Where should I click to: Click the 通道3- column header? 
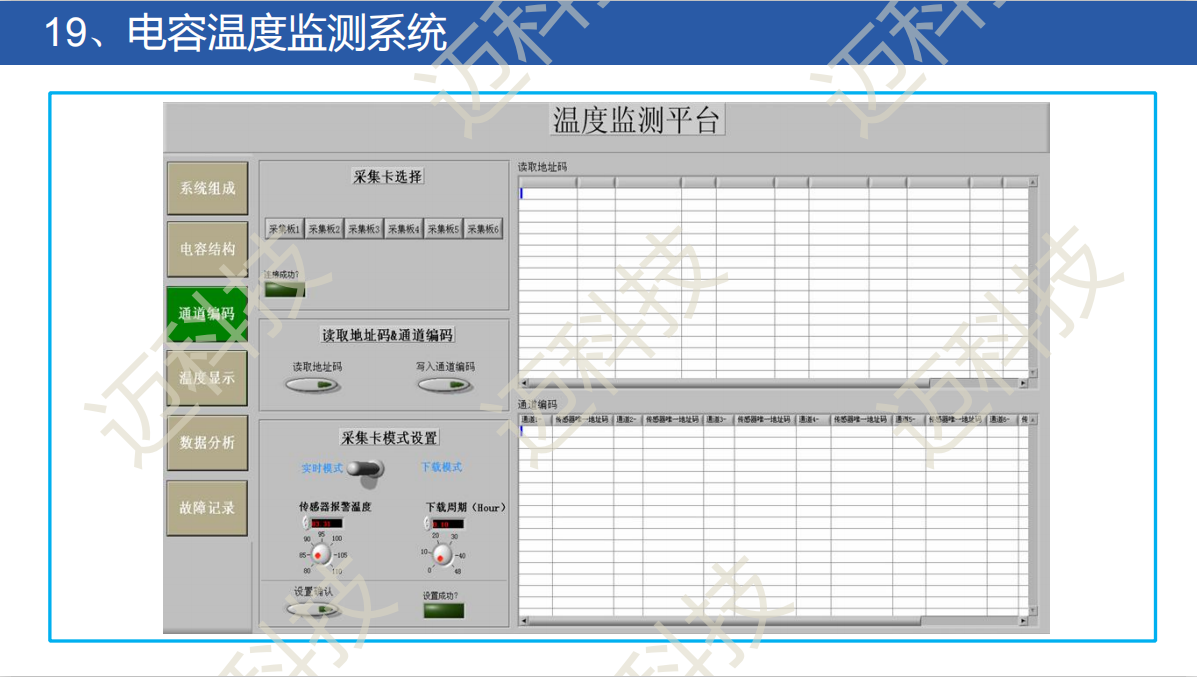pos(718,420)
